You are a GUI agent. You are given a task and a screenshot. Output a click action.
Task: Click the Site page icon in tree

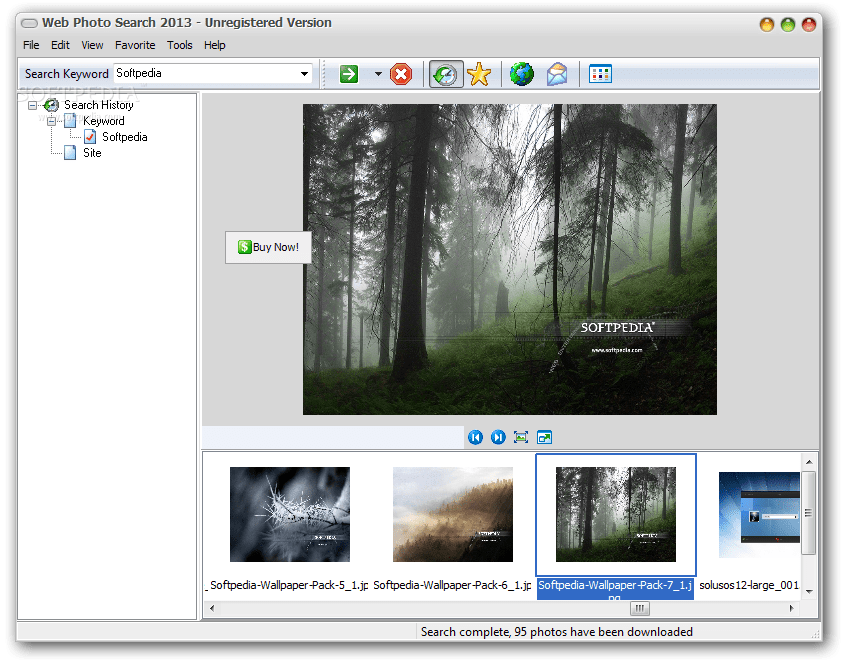(70, 153)
